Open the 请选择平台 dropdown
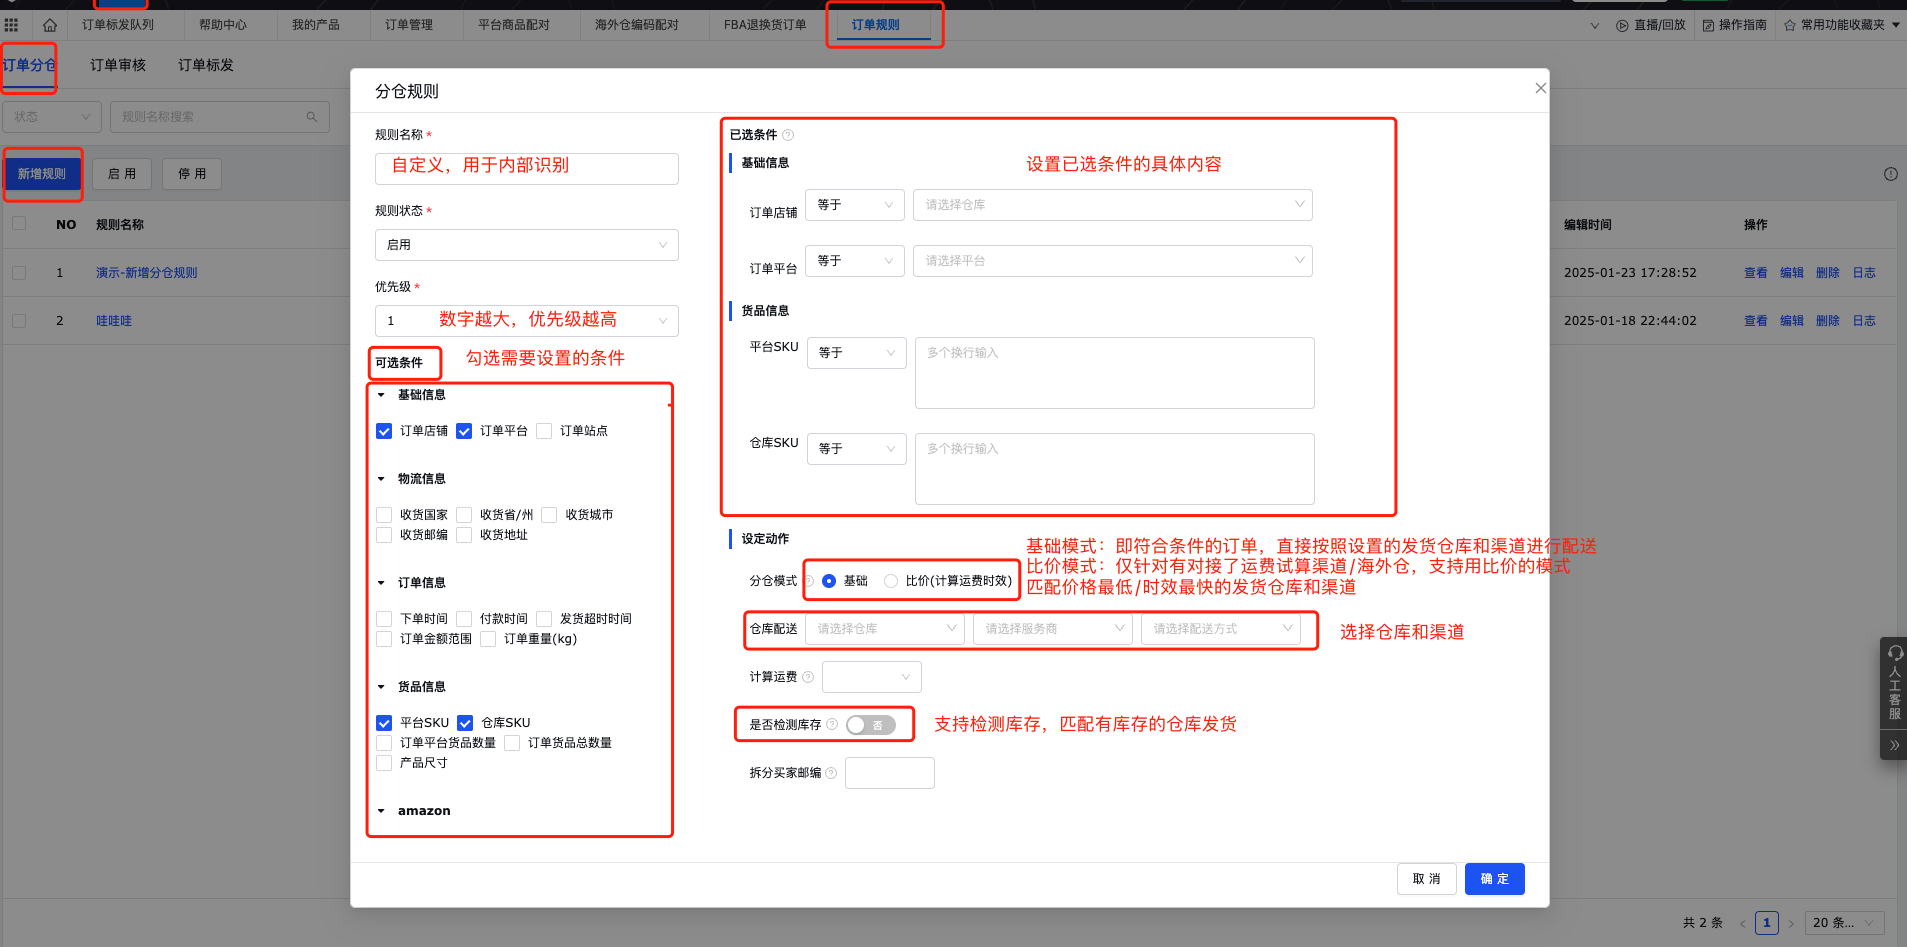The image size is (1907, 947). [x=1111, y=260]
